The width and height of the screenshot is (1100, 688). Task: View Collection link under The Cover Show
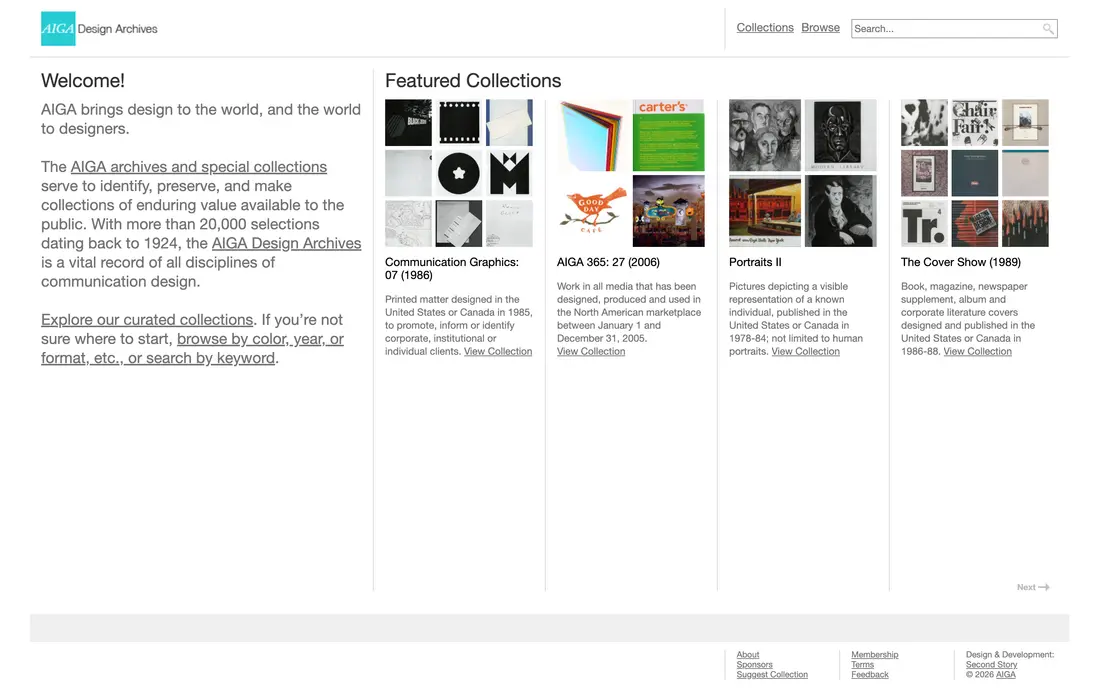click(x=977, y=351)
